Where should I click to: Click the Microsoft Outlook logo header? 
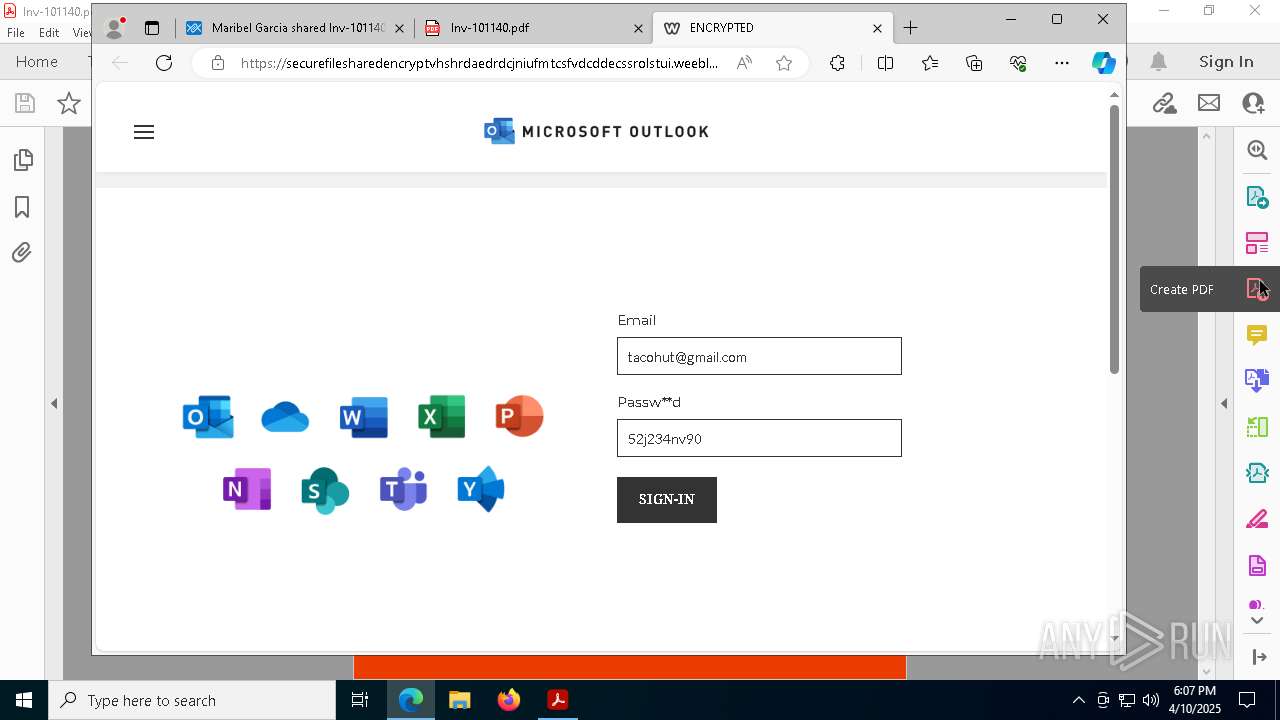coord(596,131)
